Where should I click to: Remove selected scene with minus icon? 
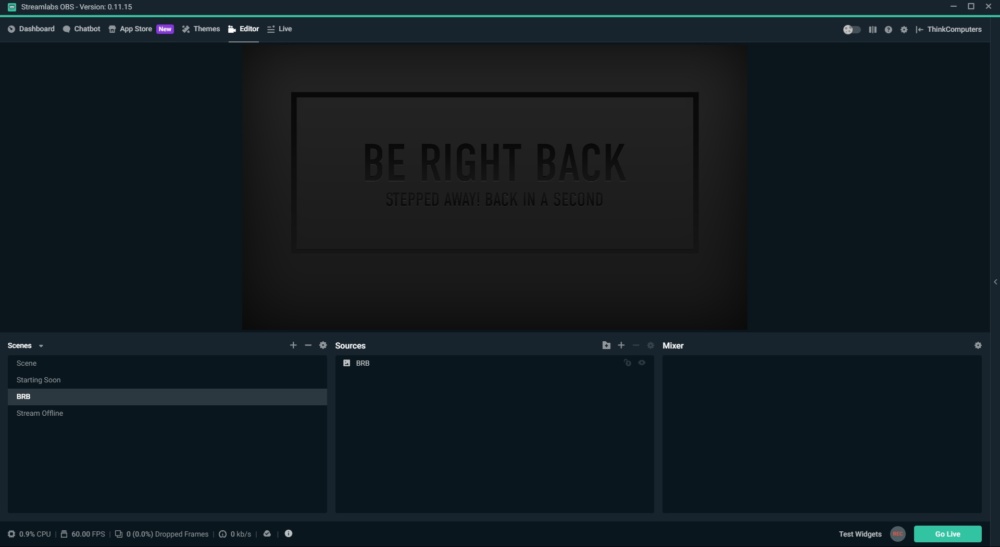pyautogui.click(x=308, y=345)
